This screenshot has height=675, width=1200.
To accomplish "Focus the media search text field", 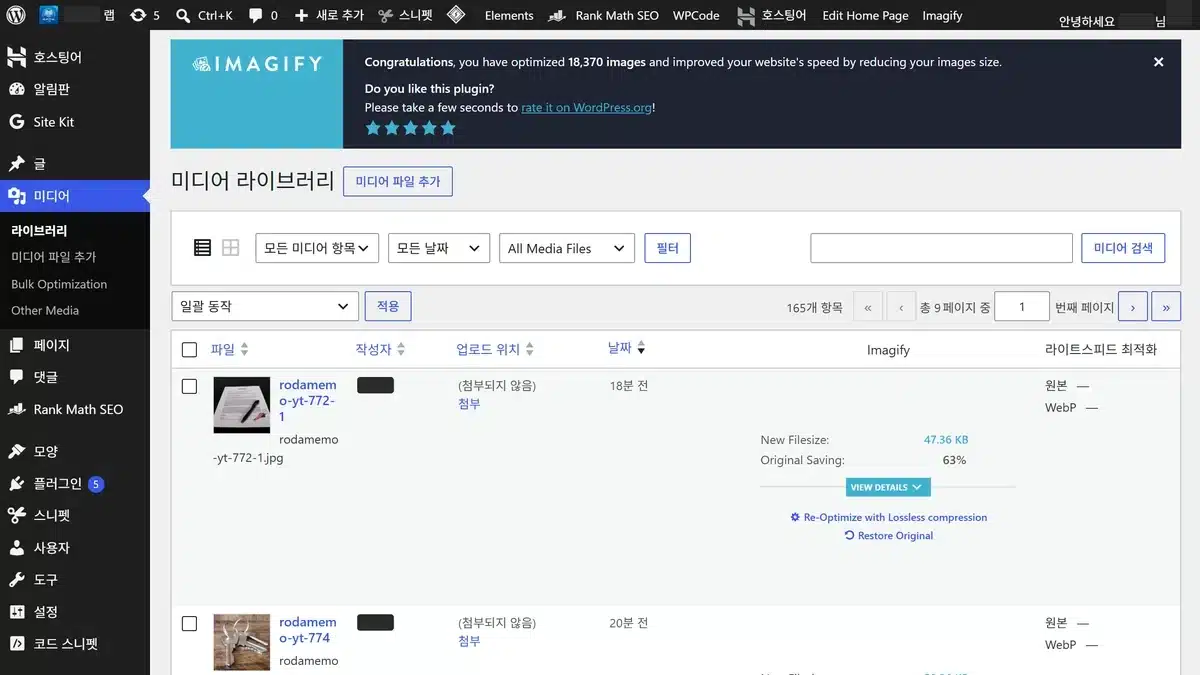I will (941, 248).
